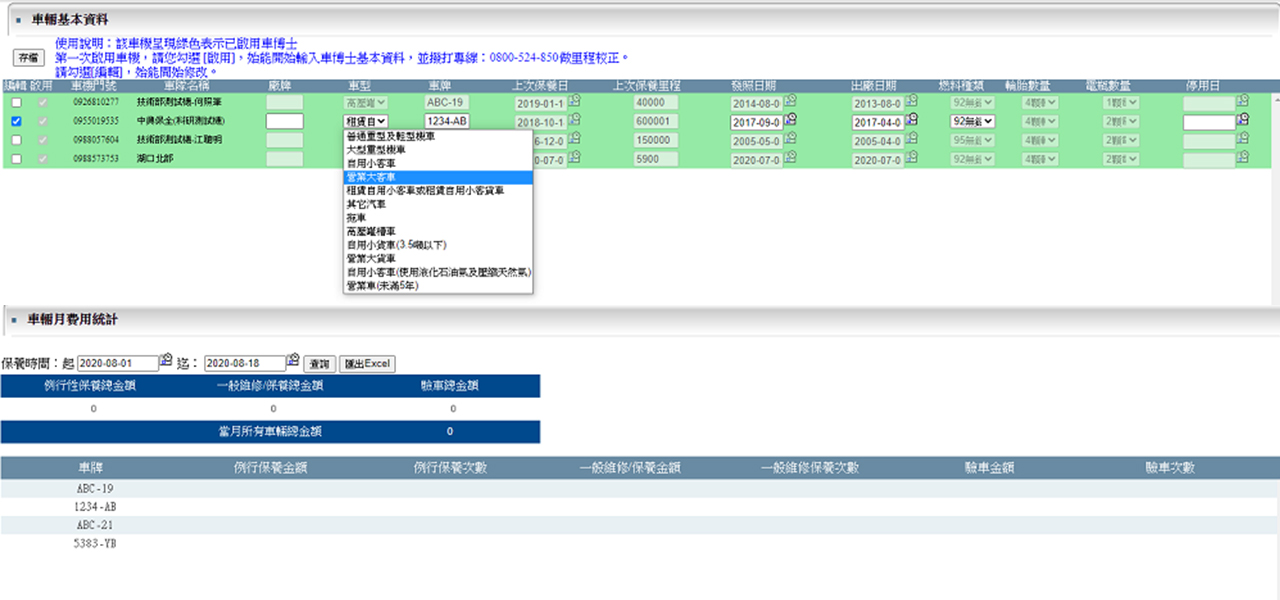Open 燃料種類 dropdown for row 0955019535
This screenshot has width=1280, height=600.
tap(973, 121)
